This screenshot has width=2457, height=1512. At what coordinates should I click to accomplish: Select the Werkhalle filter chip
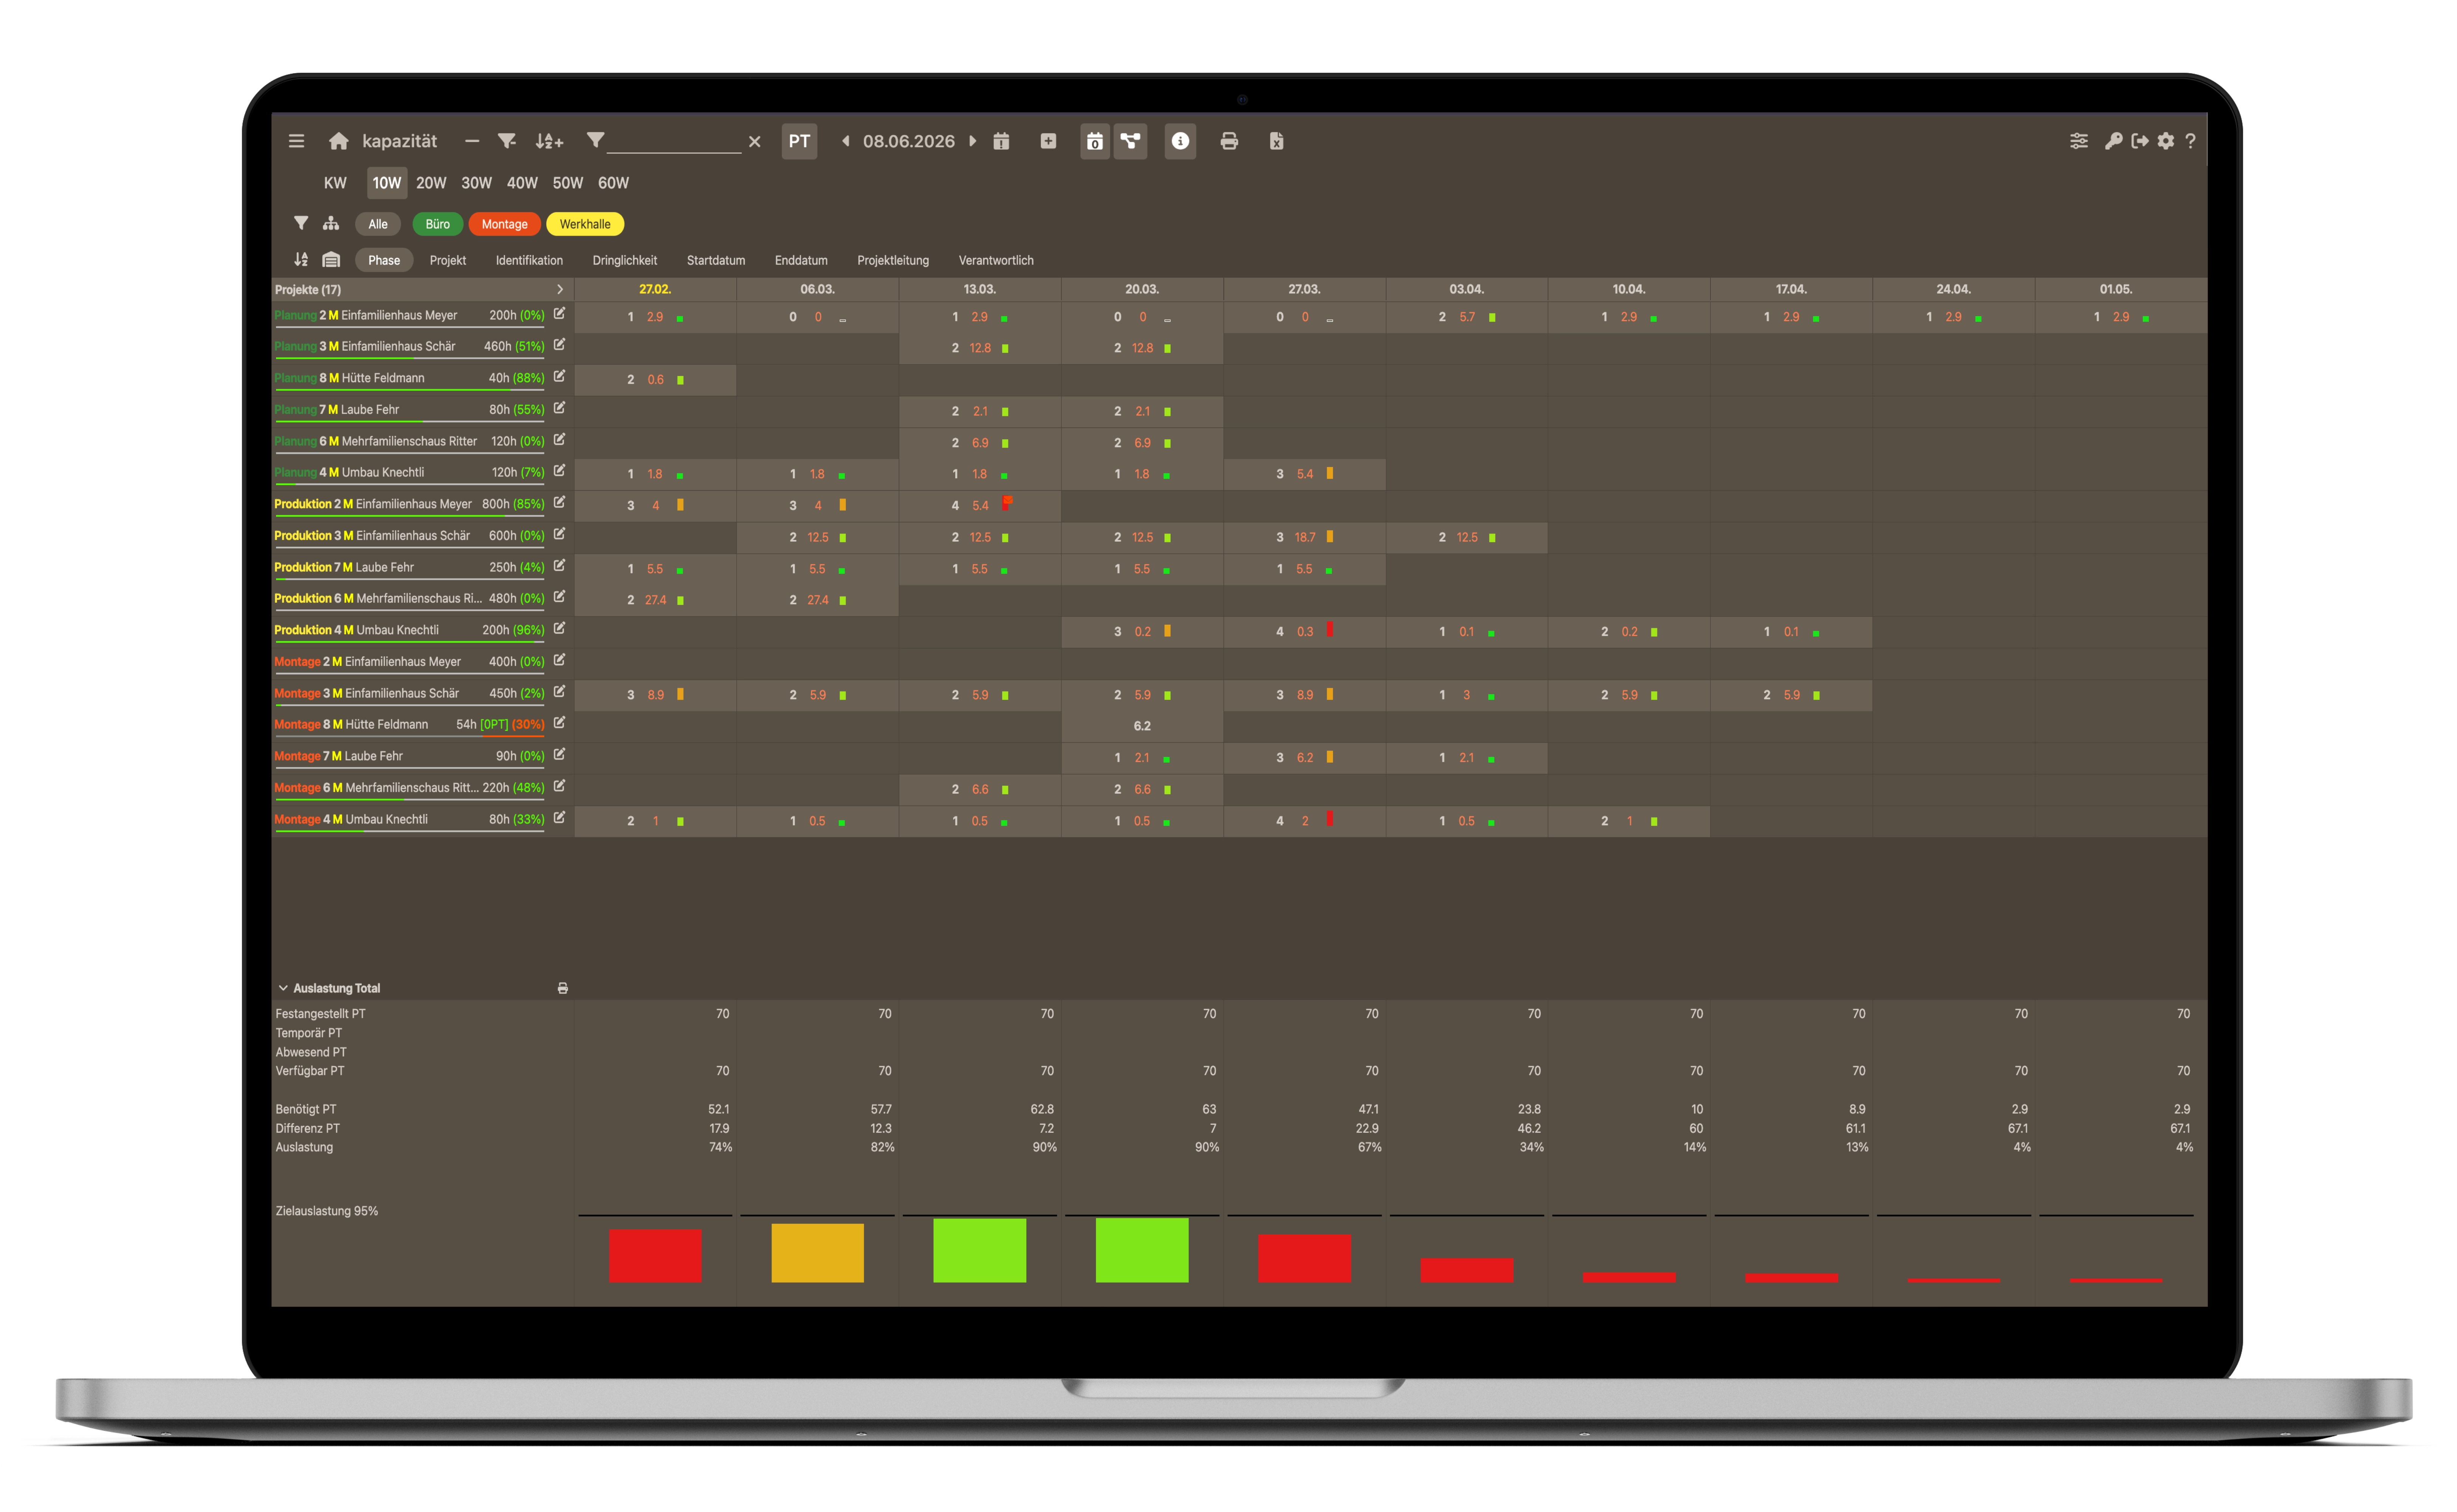click(586, 224)
